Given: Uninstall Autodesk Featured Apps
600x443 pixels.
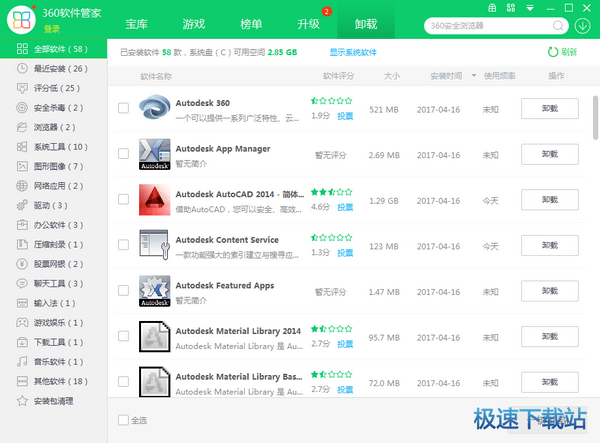Looking at the screenshot, I should 549,291.
